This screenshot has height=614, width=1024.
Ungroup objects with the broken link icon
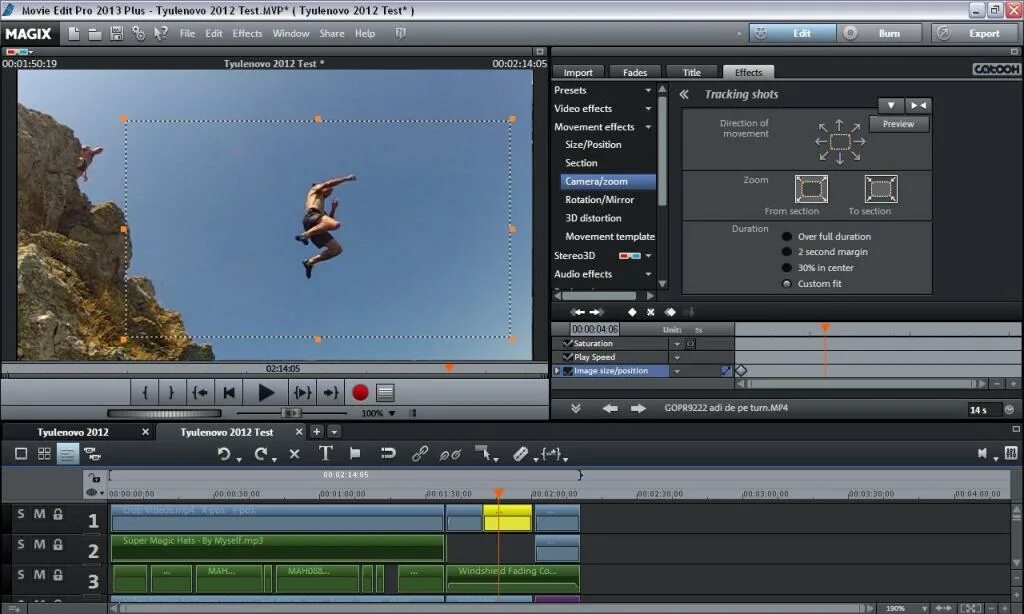click(x=450, y=453)
